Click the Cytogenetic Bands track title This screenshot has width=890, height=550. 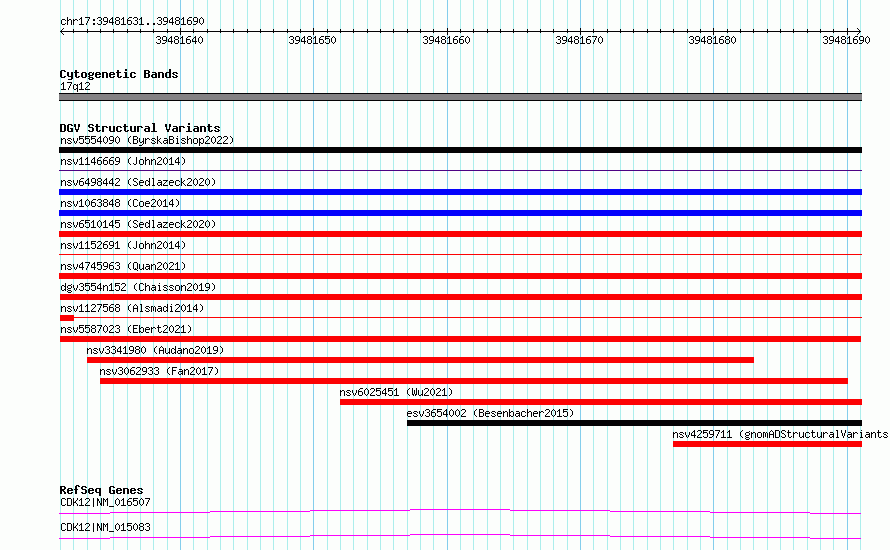tap(119, 74)
